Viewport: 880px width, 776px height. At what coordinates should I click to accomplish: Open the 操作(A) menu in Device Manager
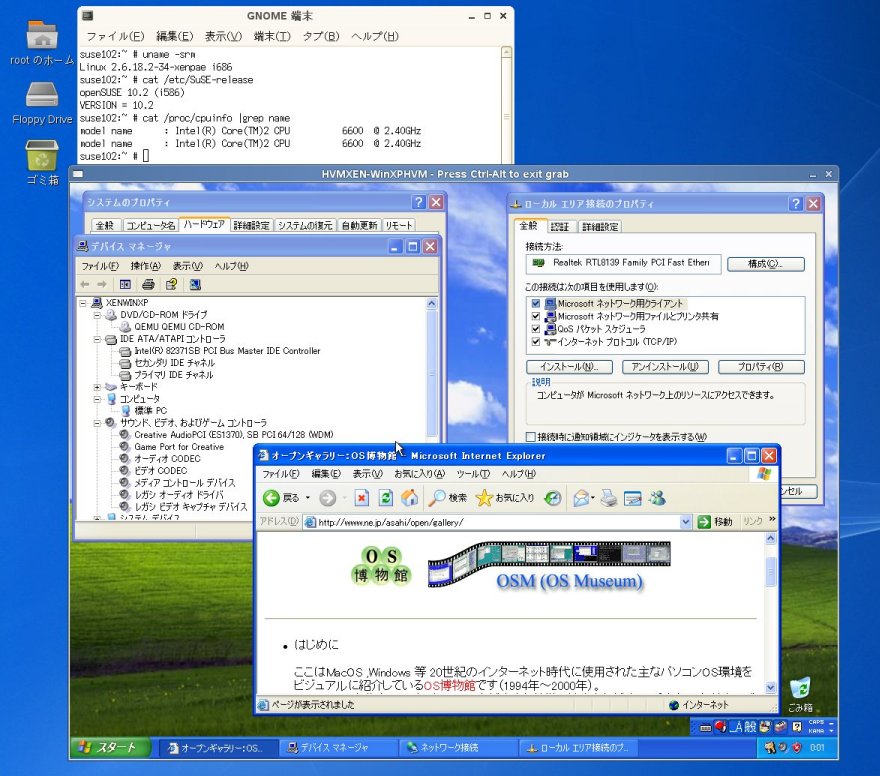point(145,266)
